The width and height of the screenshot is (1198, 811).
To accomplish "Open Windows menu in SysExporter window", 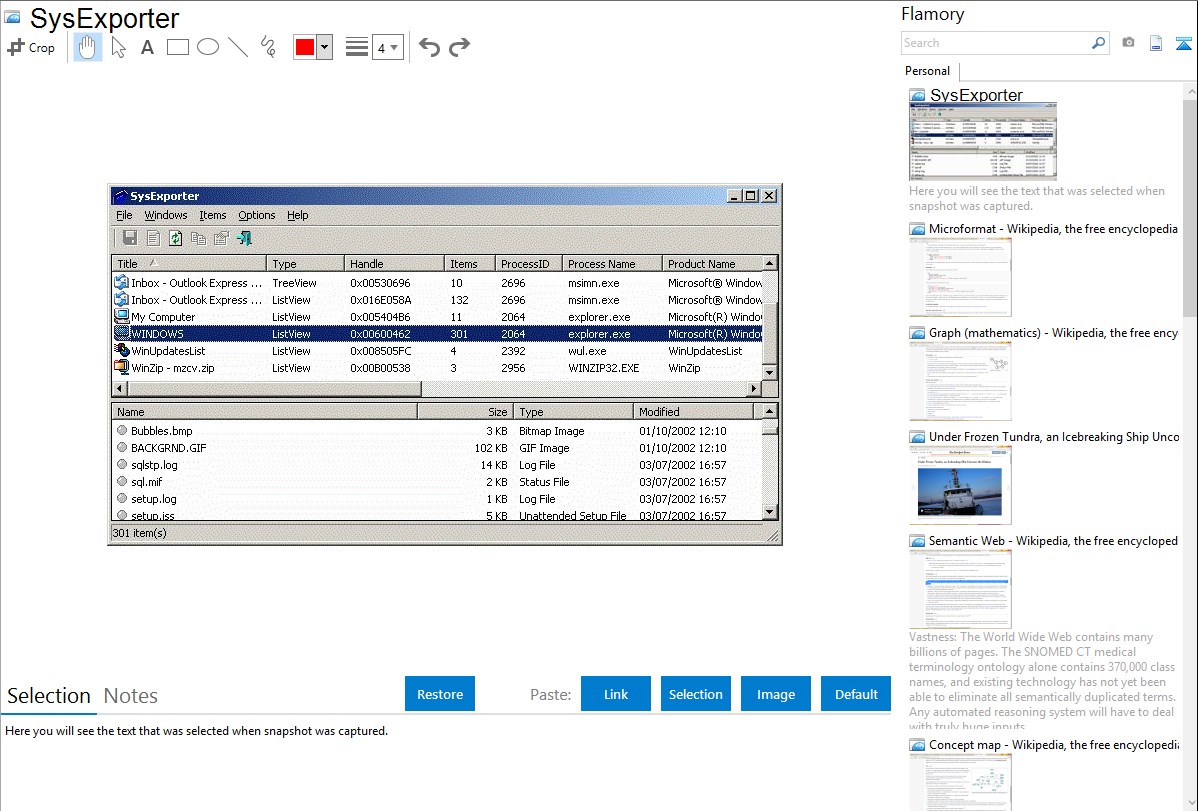I will tap(166, 216).
